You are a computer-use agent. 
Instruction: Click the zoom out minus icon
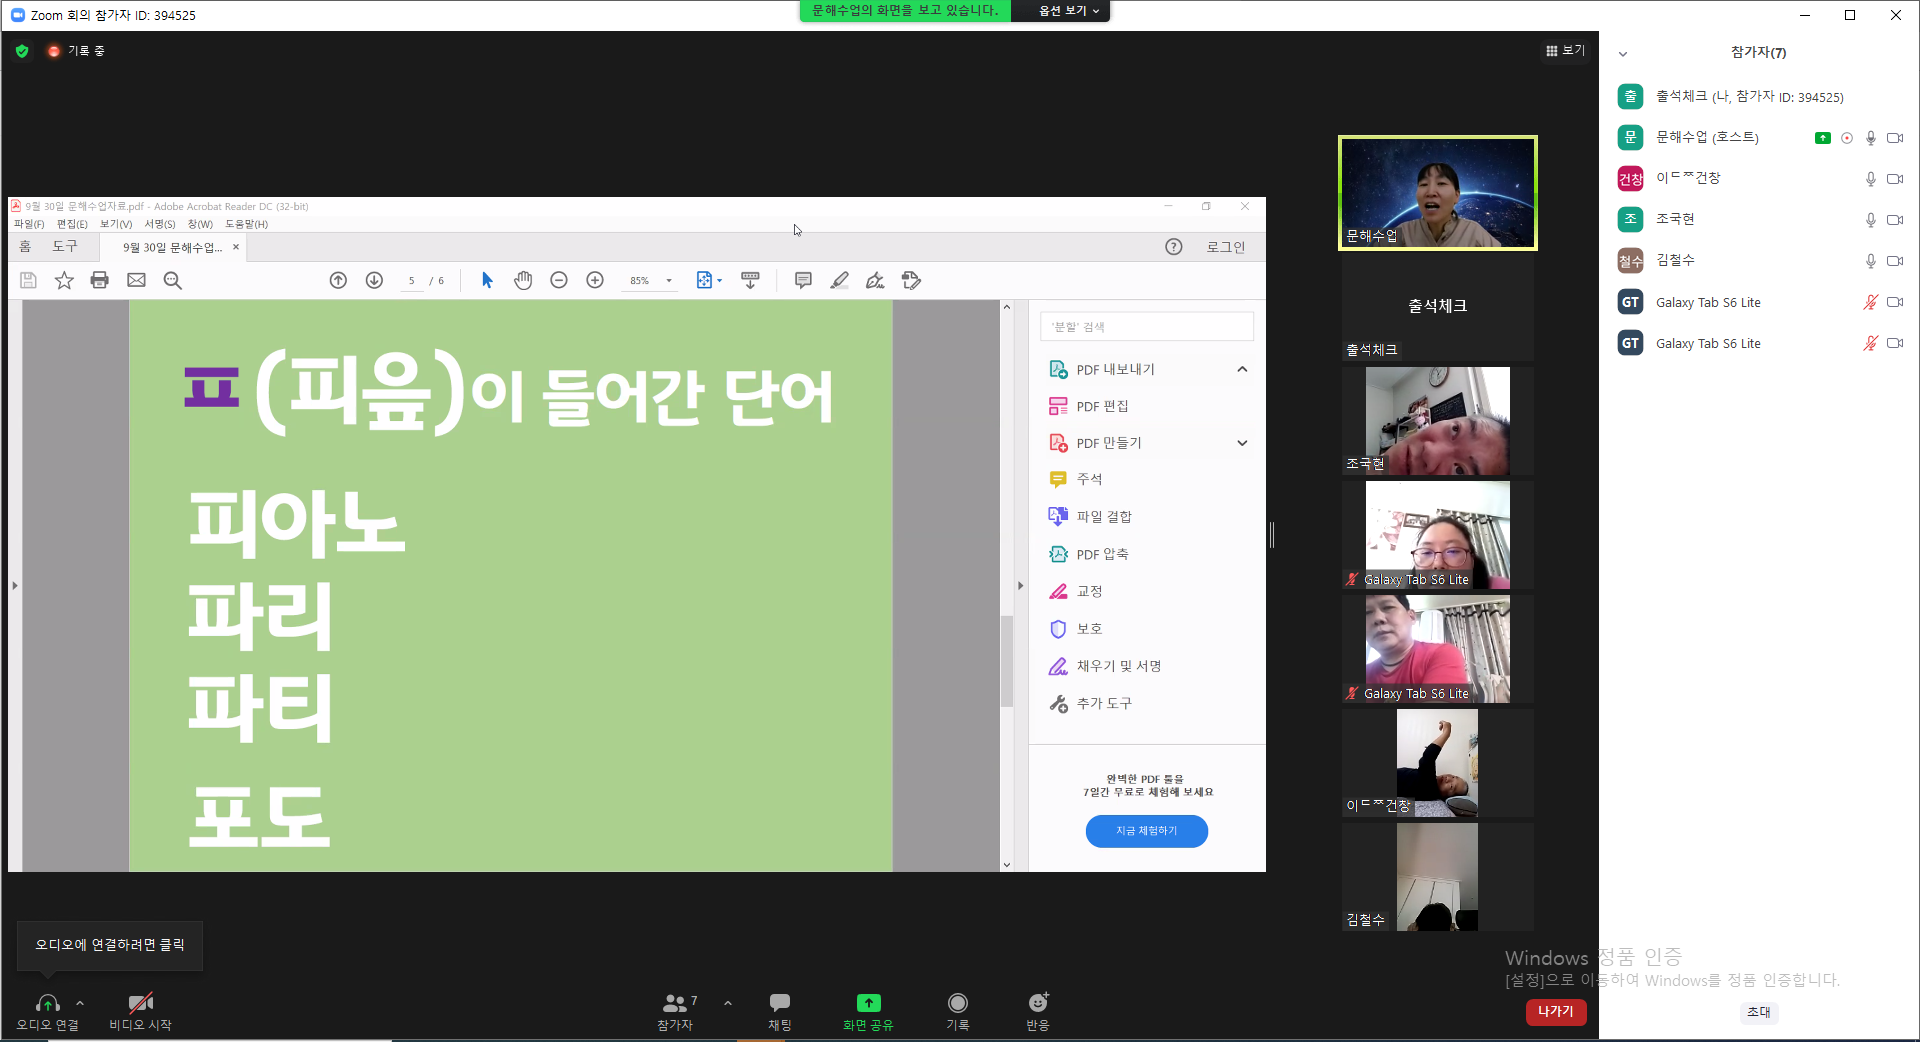(559, 280)
